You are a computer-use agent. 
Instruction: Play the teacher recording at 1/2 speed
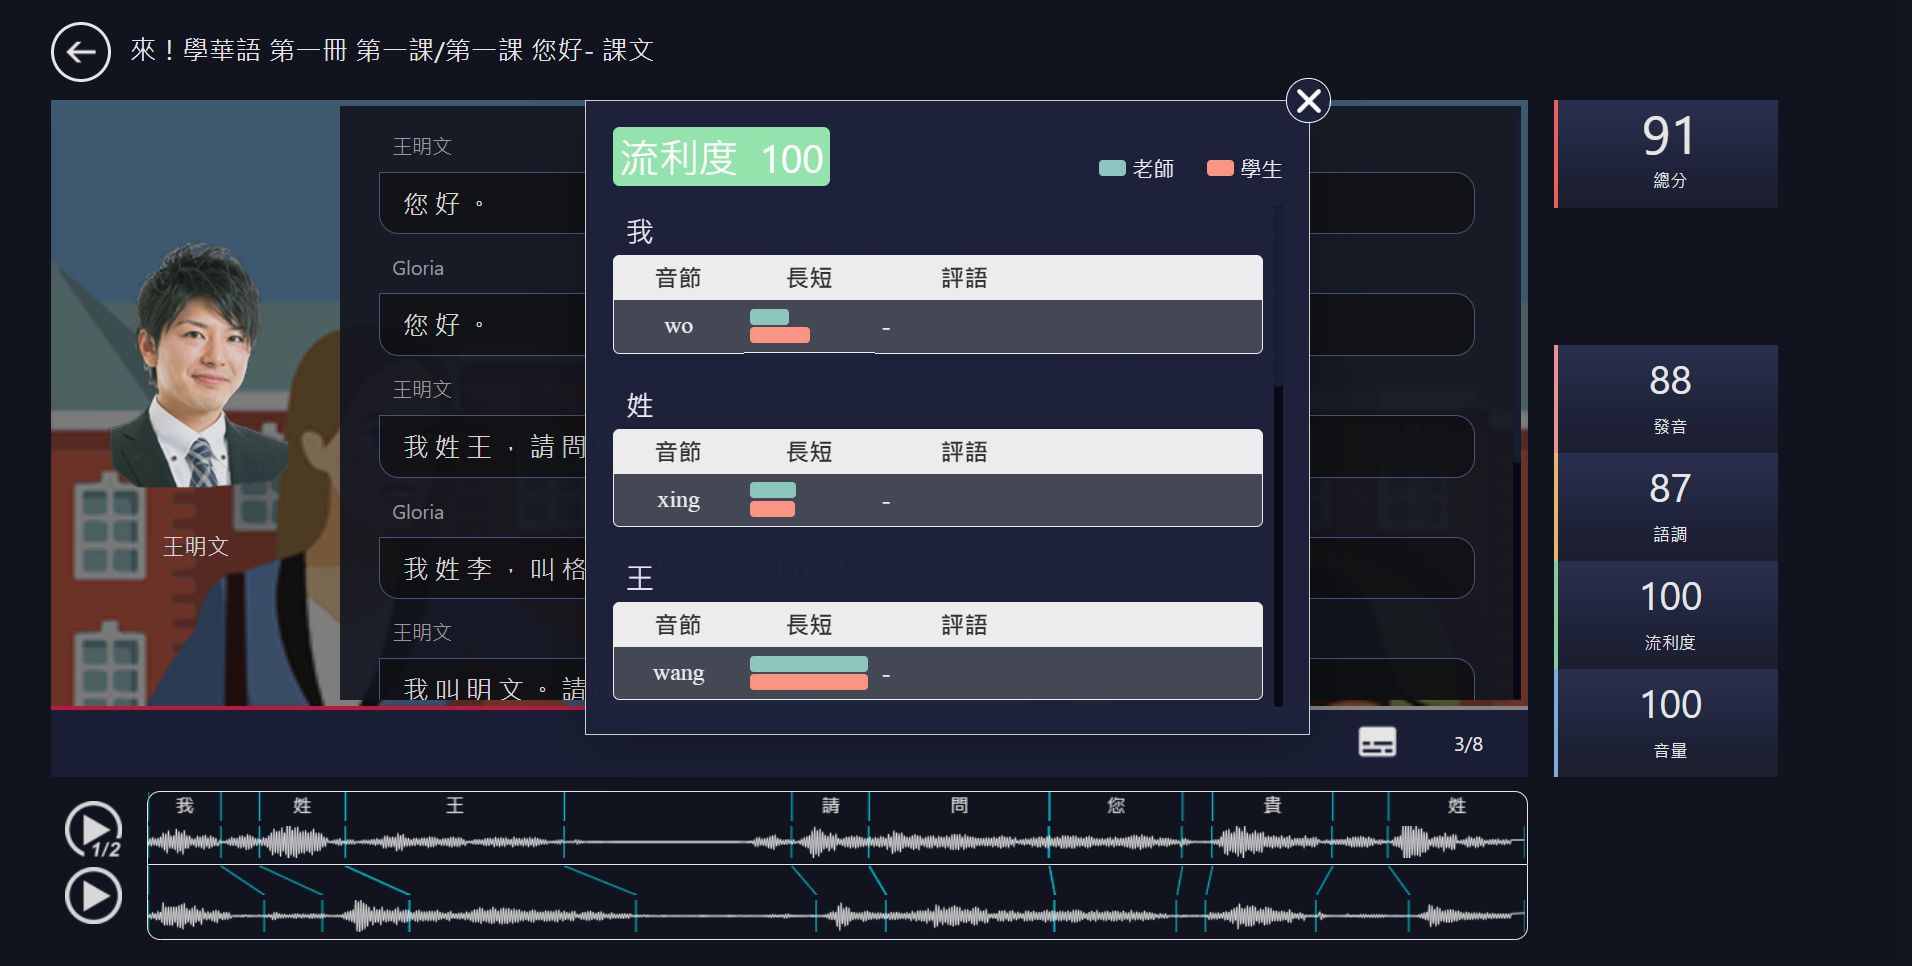(x=92, y=828)
